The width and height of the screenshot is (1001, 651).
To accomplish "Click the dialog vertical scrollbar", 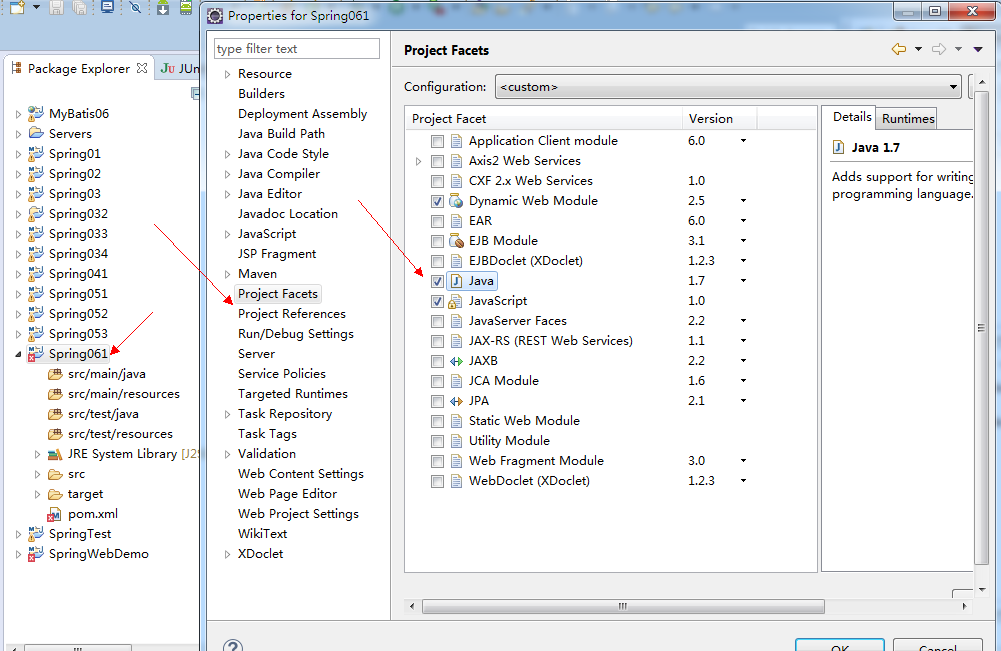I will coord(981,329).
